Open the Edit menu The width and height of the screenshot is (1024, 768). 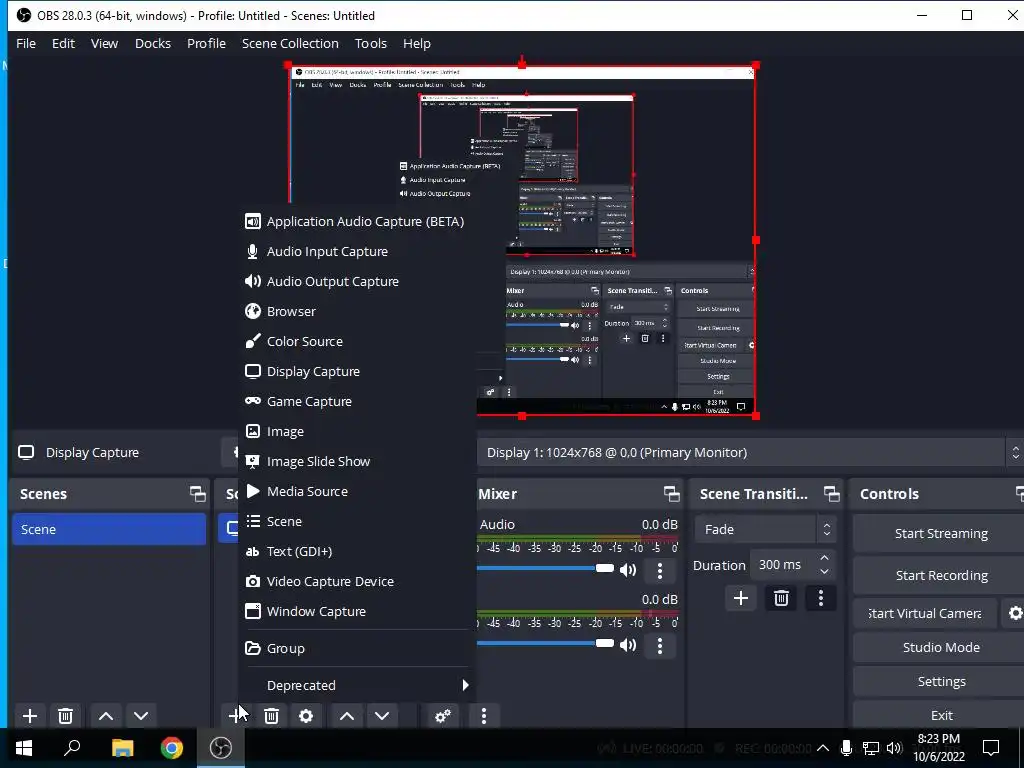tap(63, 44)
